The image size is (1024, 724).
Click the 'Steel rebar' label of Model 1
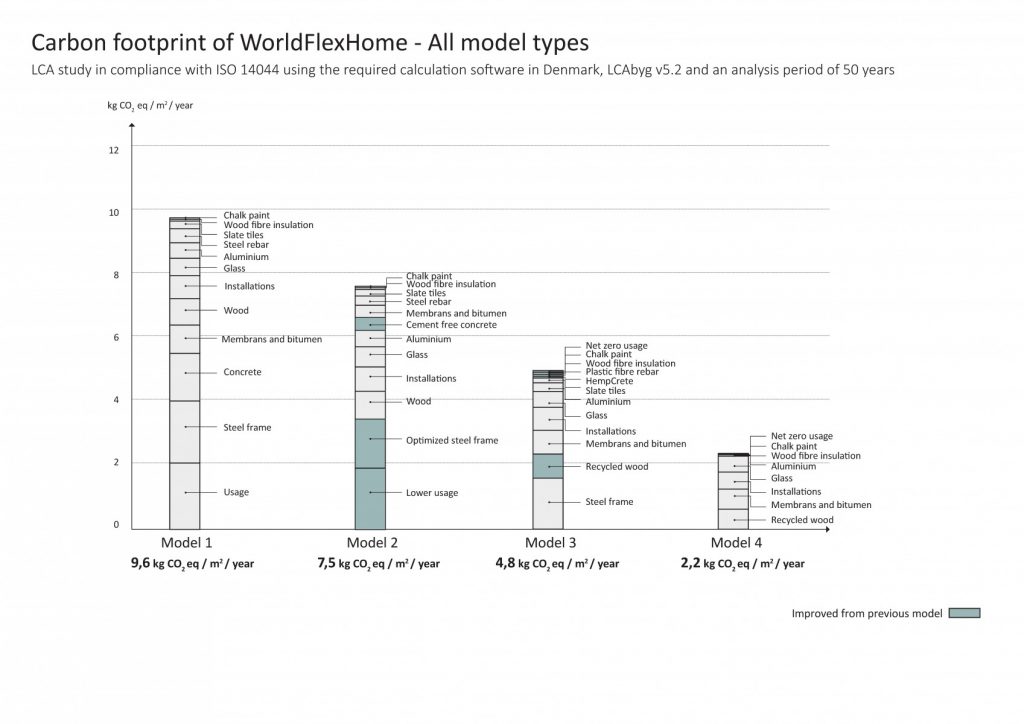pos(246,245)
